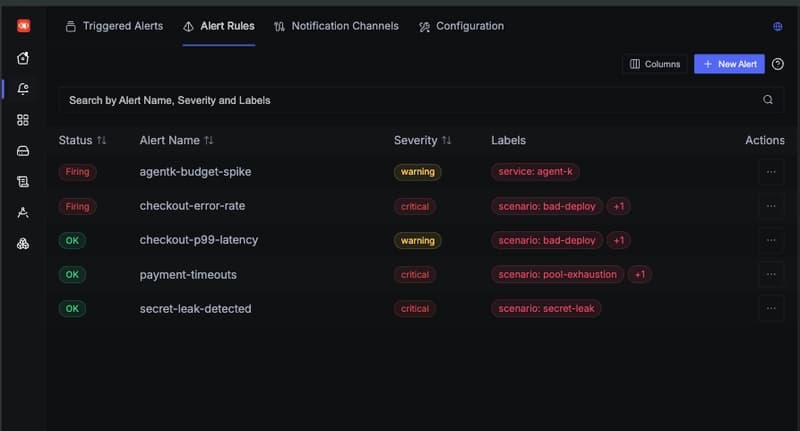Open the agentk-budget-spike alert

pos(195,172)
